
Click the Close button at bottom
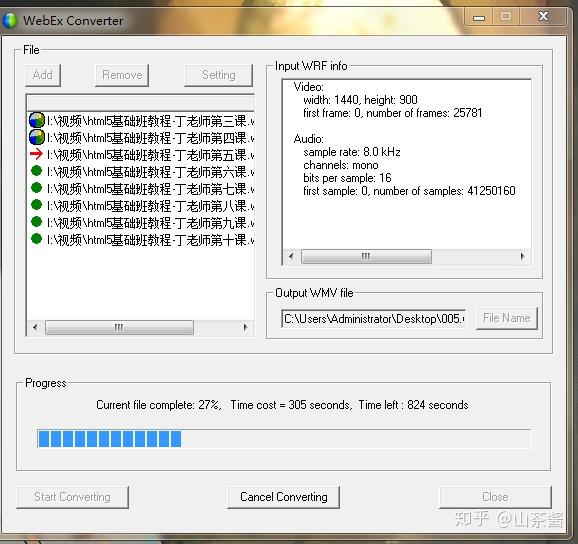(495, 497)
